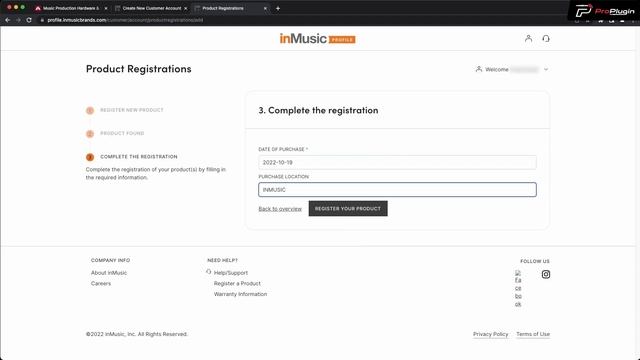Reload the page with browser refresh icon
The width and height of the screenshot is (640, 360).
click(x=29, y=20)
